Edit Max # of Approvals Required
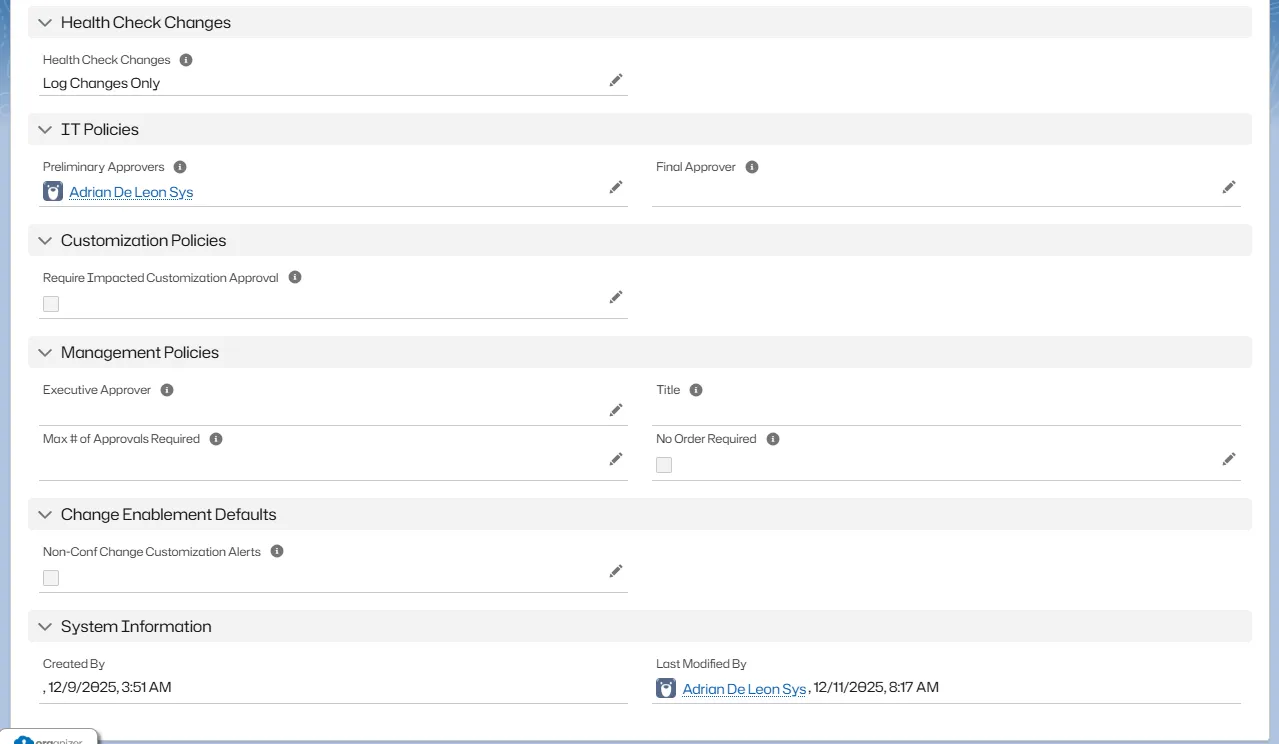 tap(616, 459)
